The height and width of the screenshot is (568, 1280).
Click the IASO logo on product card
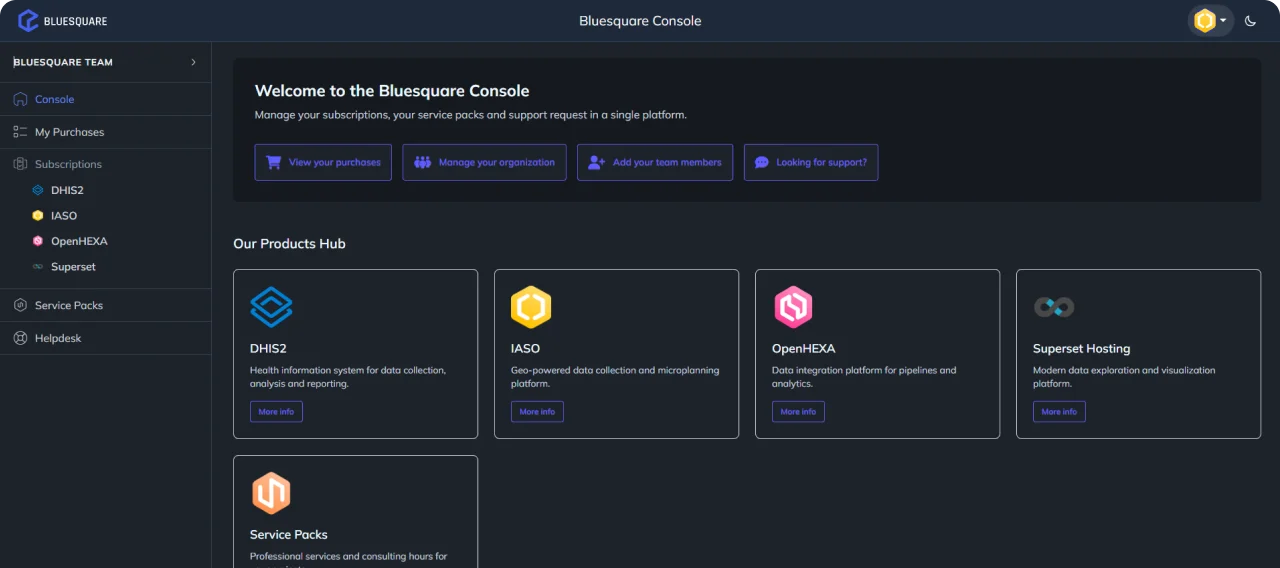pos(531,307)
